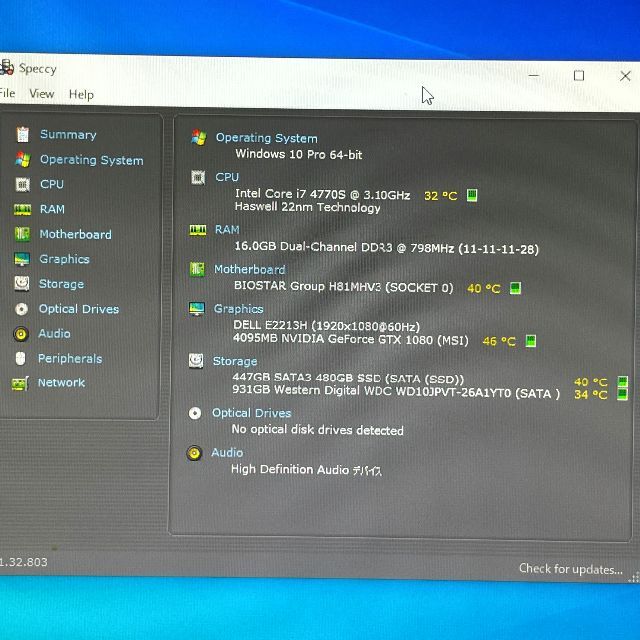Open Network in the sidebar
This screenshot has width=640, height=640.
tap(62, 383)
